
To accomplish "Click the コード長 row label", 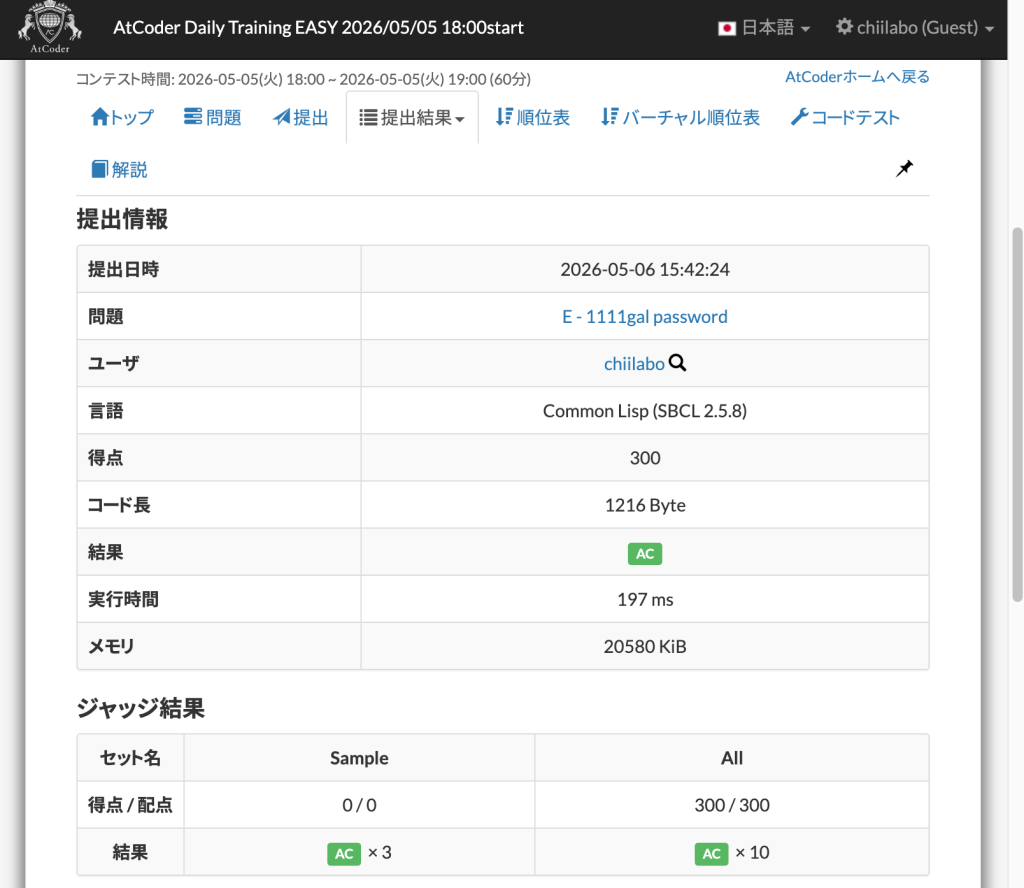I will coord(119,505).
